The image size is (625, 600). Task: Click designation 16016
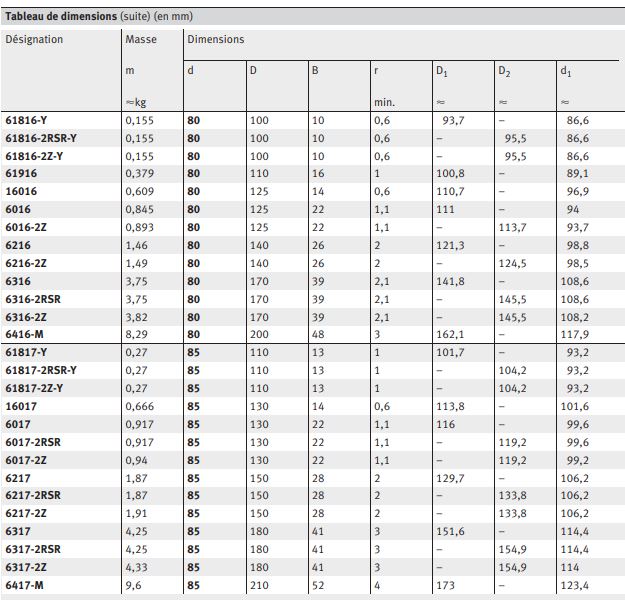[x=21, y=191]
